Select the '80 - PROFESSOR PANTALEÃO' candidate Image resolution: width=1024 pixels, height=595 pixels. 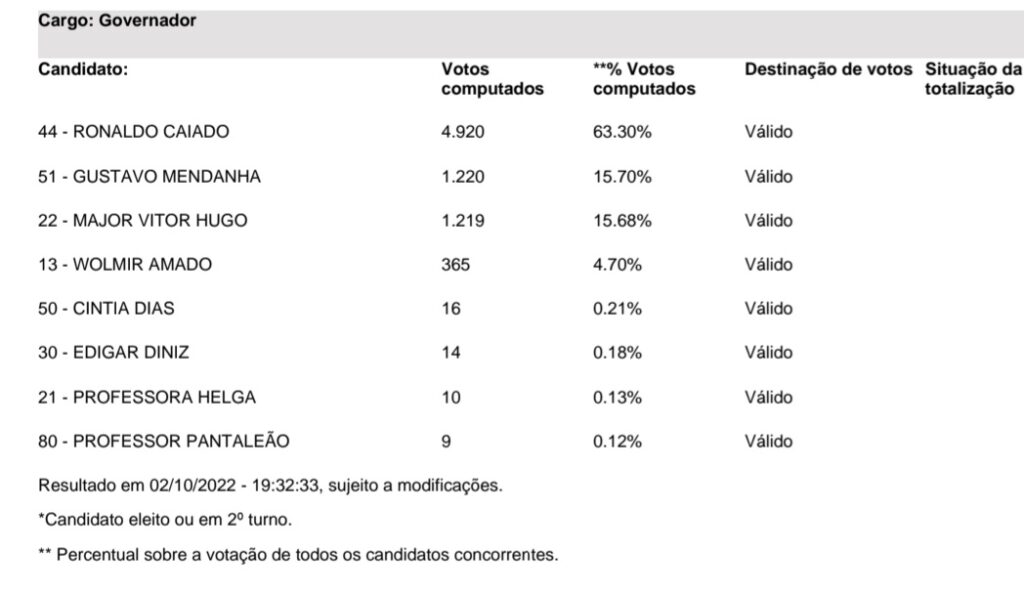coord(163,441)
